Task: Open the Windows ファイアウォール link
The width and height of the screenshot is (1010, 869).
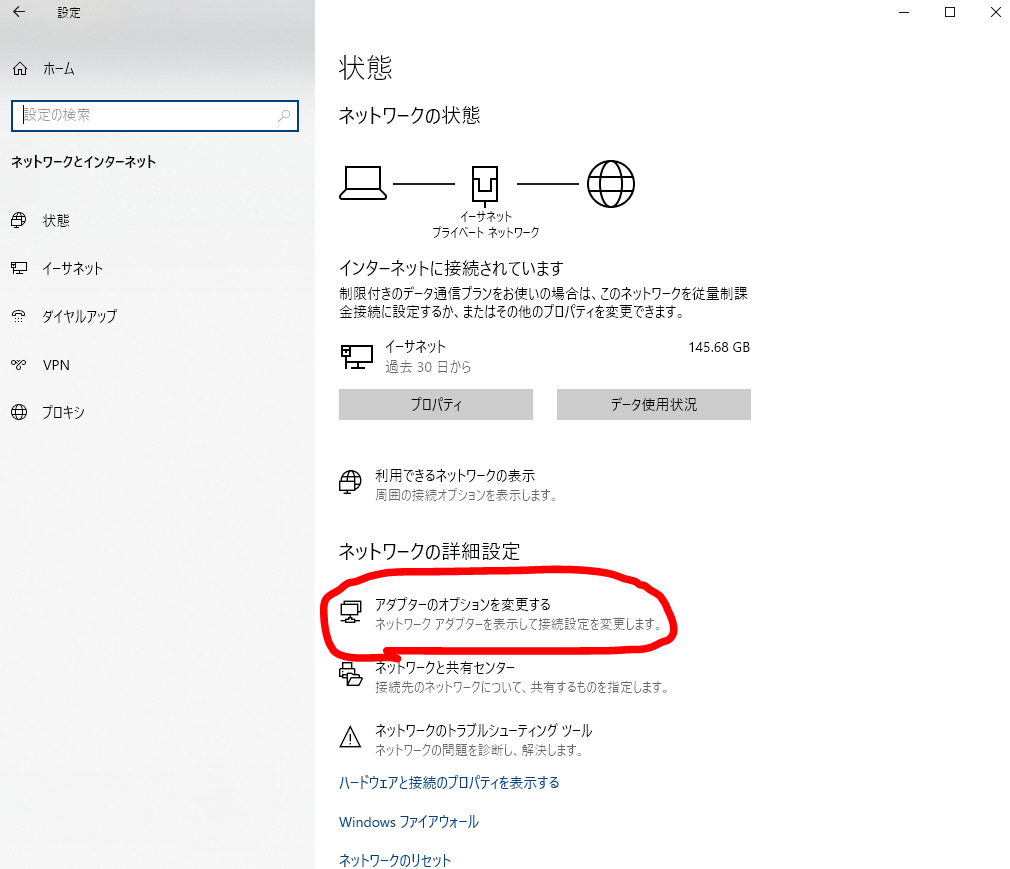Action: pyautogui.click(x=408, y=822)
